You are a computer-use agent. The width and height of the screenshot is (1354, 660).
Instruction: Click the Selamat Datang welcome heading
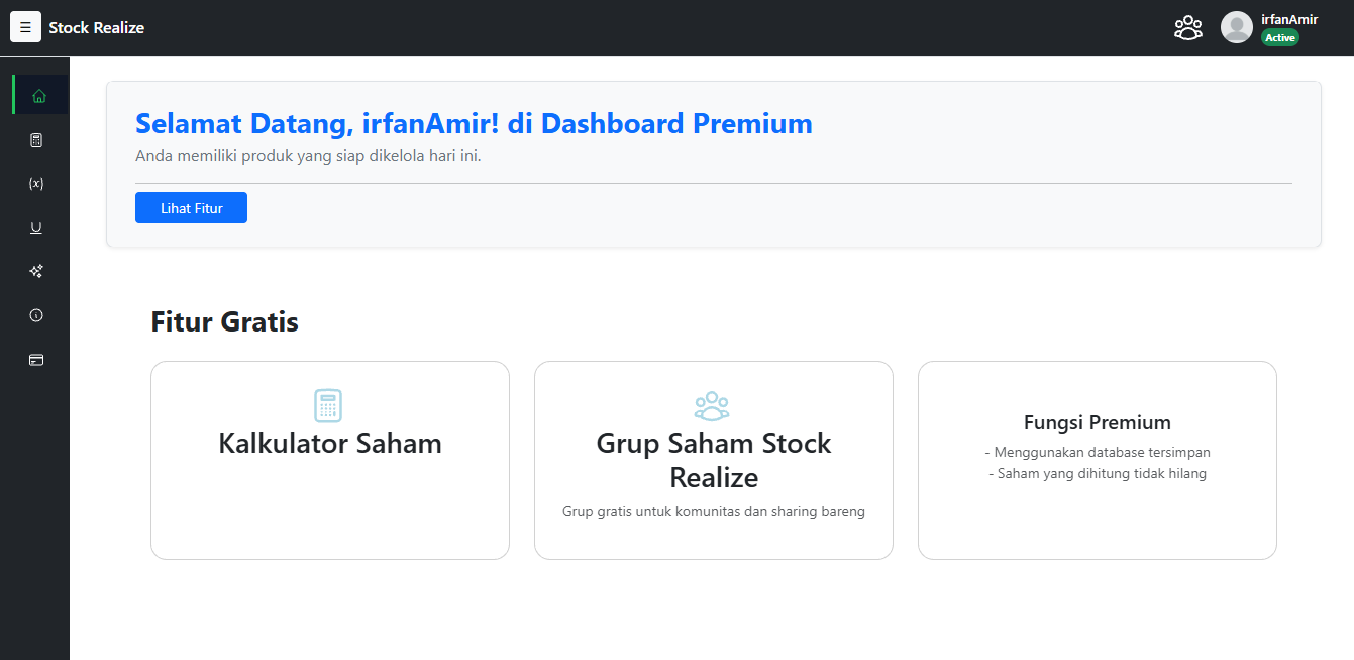[x=473, y=124]
